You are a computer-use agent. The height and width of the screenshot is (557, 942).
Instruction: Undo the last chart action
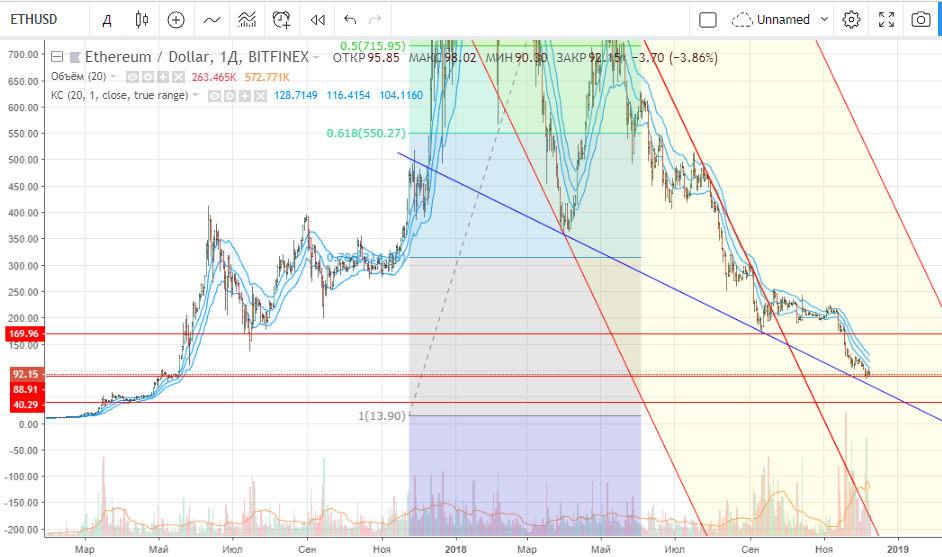(x=349, y=19)
